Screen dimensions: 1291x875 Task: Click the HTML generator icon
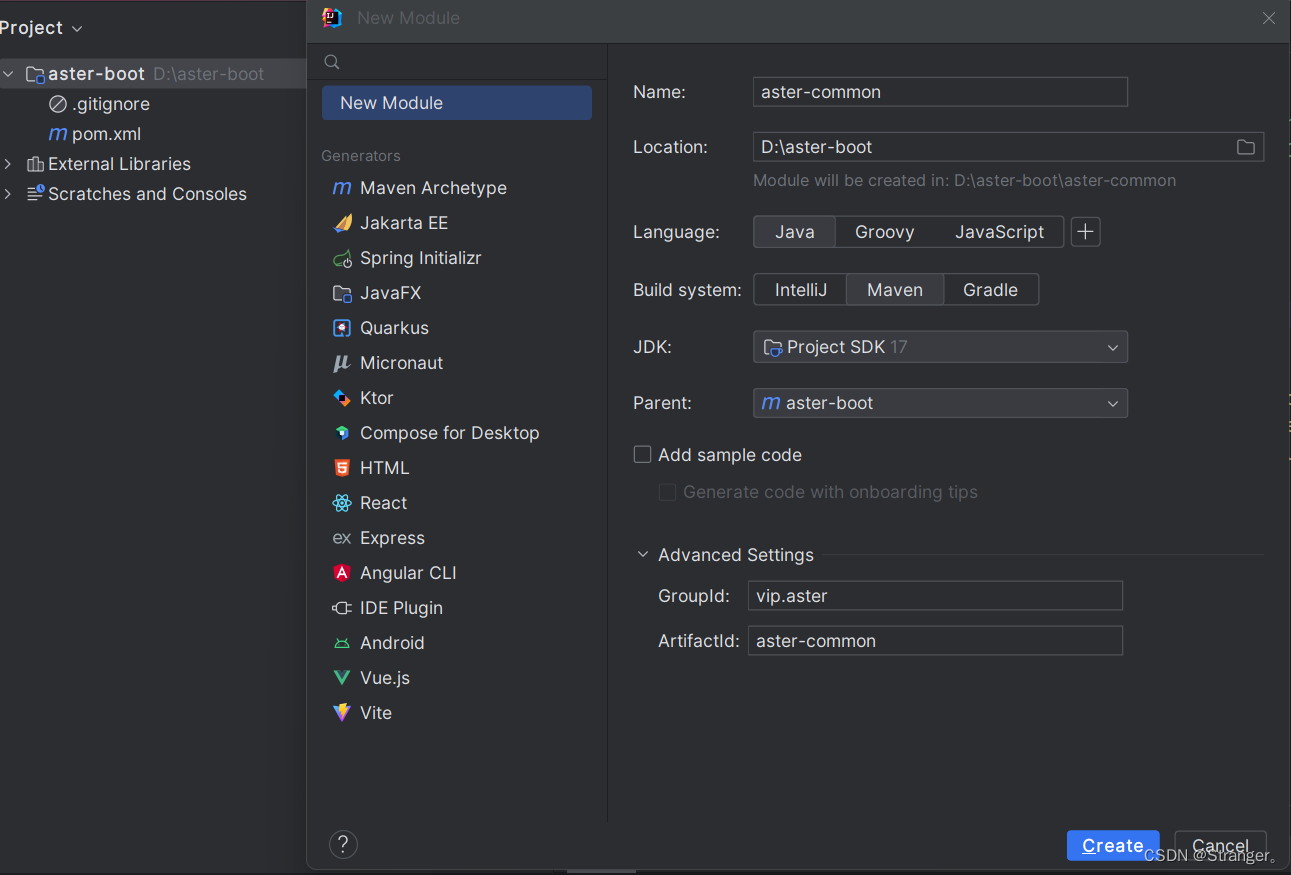coord(342,468)
